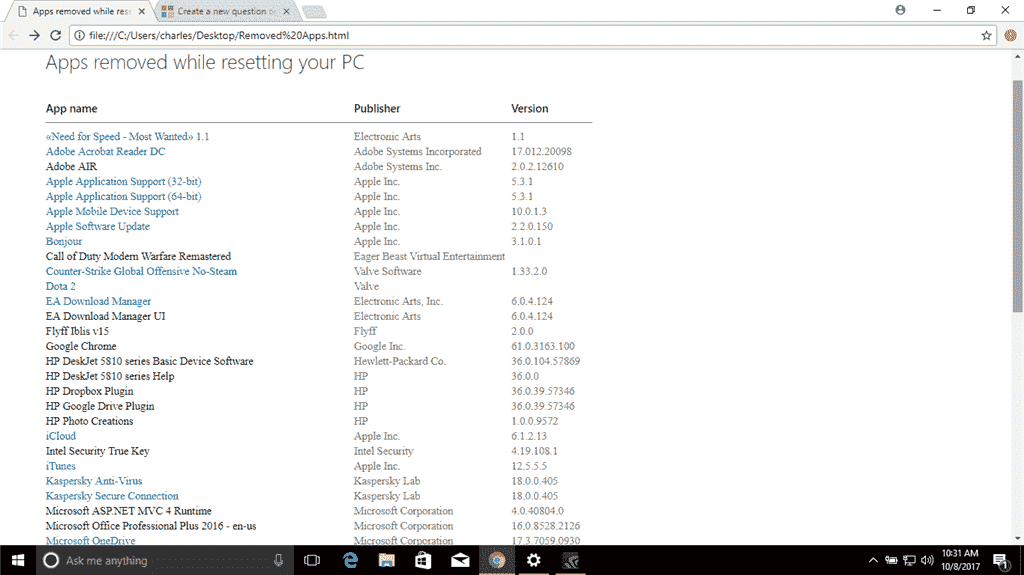Click the iTunes link
This screenshot has width=1024, height=575.
click(61, 467)
